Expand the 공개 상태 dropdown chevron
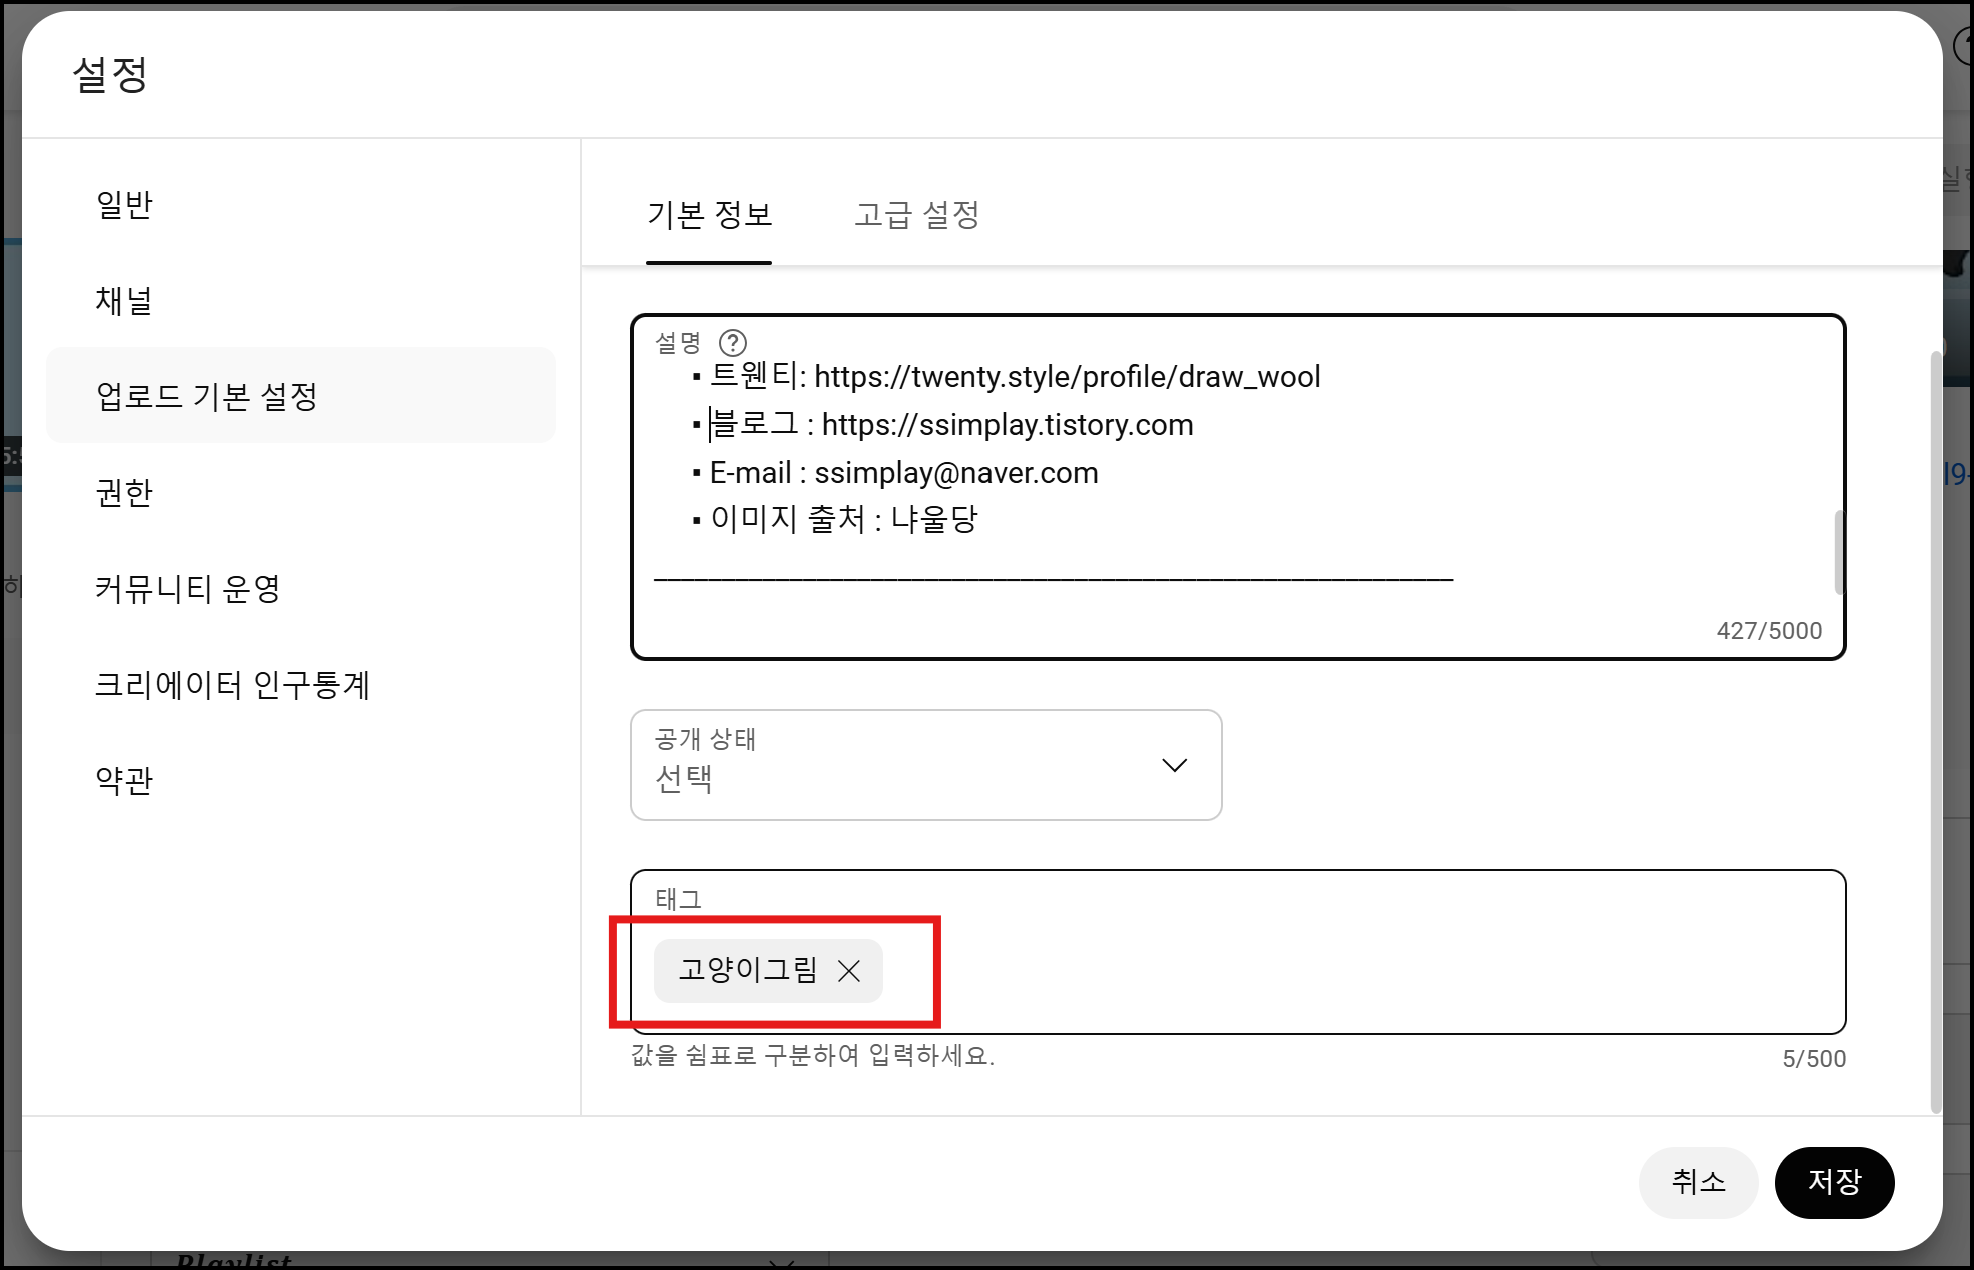This screenshot has width=1974, height=1270. coord(1174,765)
